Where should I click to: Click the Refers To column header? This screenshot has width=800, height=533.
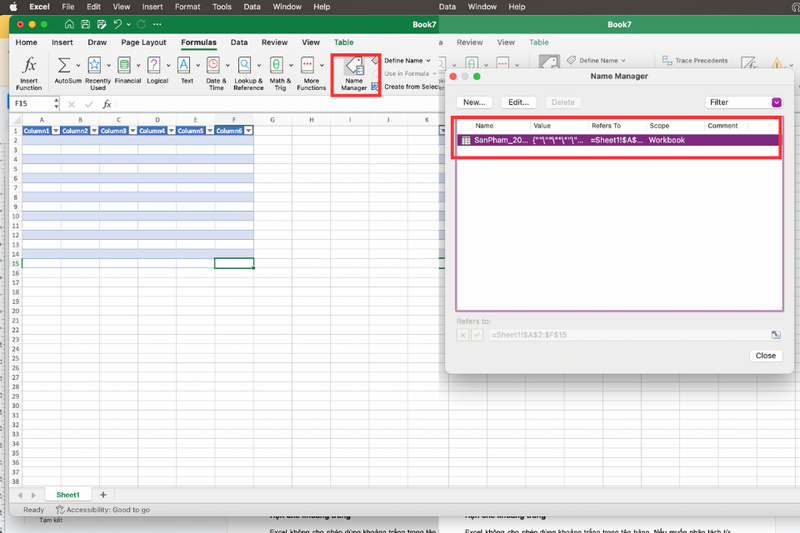coord(606,125)
